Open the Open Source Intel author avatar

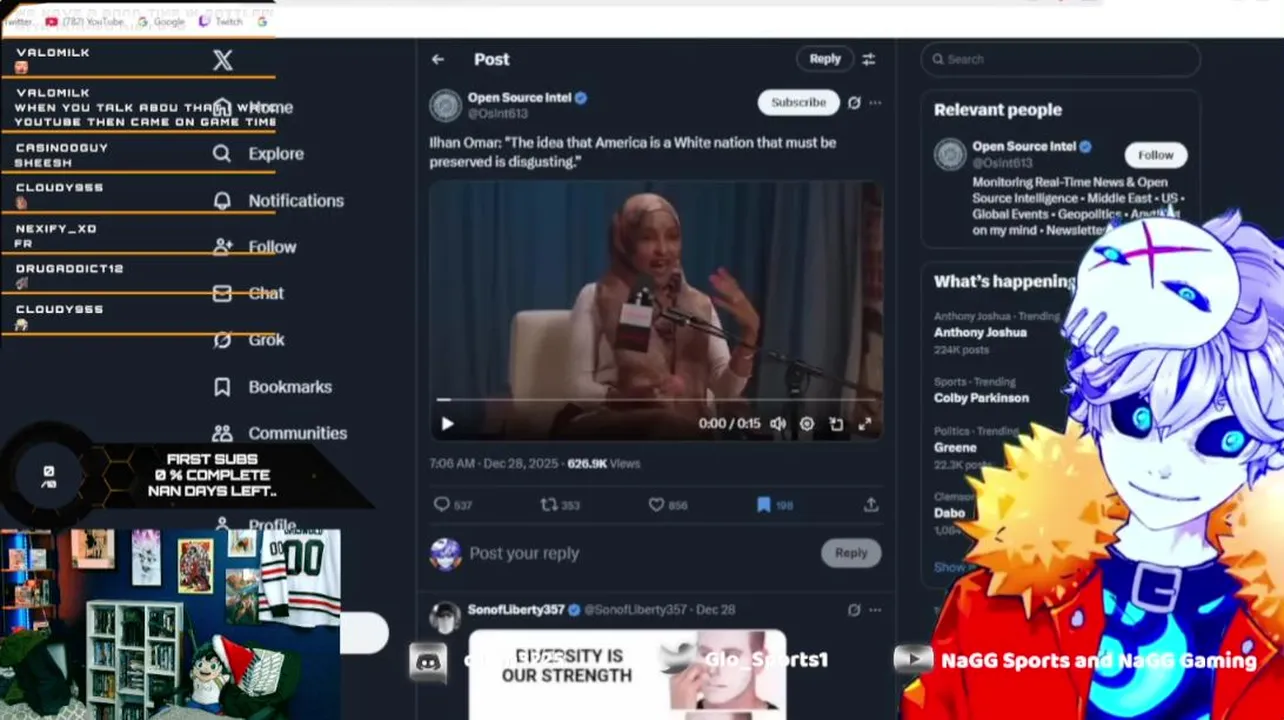coord(446,105)
